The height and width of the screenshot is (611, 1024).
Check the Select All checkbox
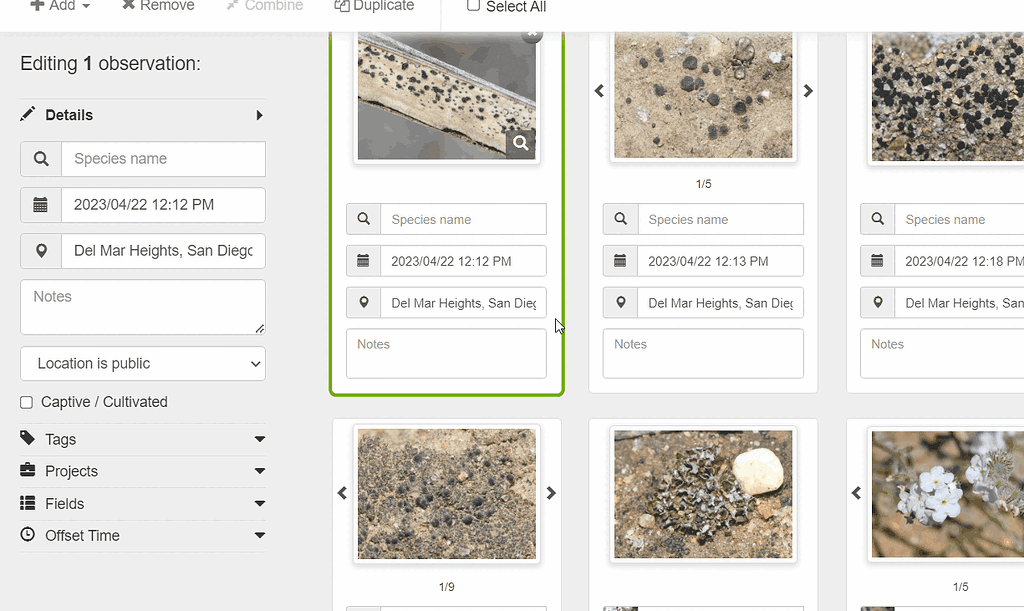[473, 6]
